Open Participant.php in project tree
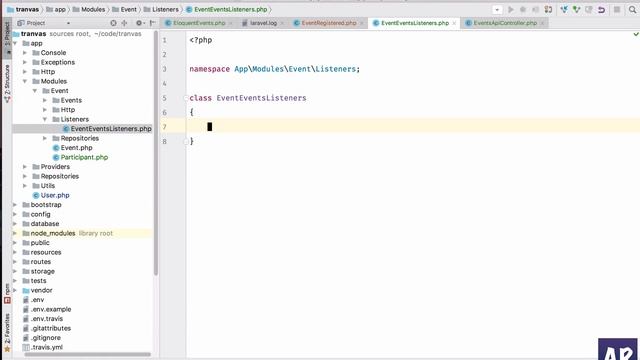This screenshot has width=640, height=360. [x=80, y=157]
